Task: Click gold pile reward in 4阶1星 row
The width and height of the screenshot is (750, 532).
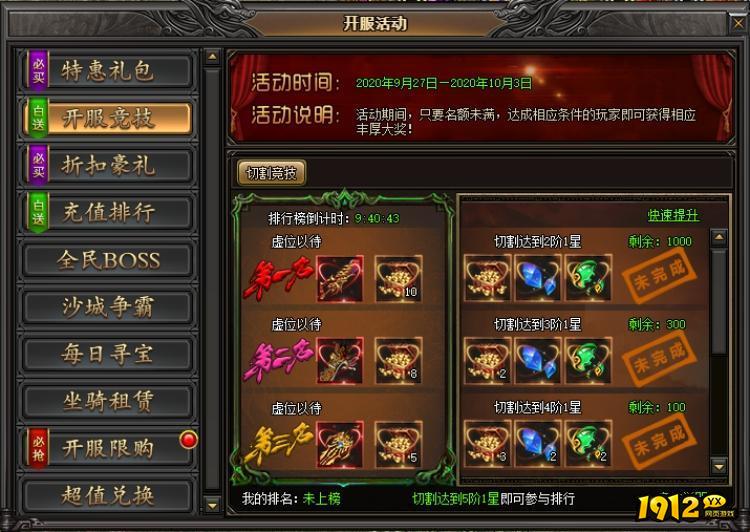Action: coord(487,443)
